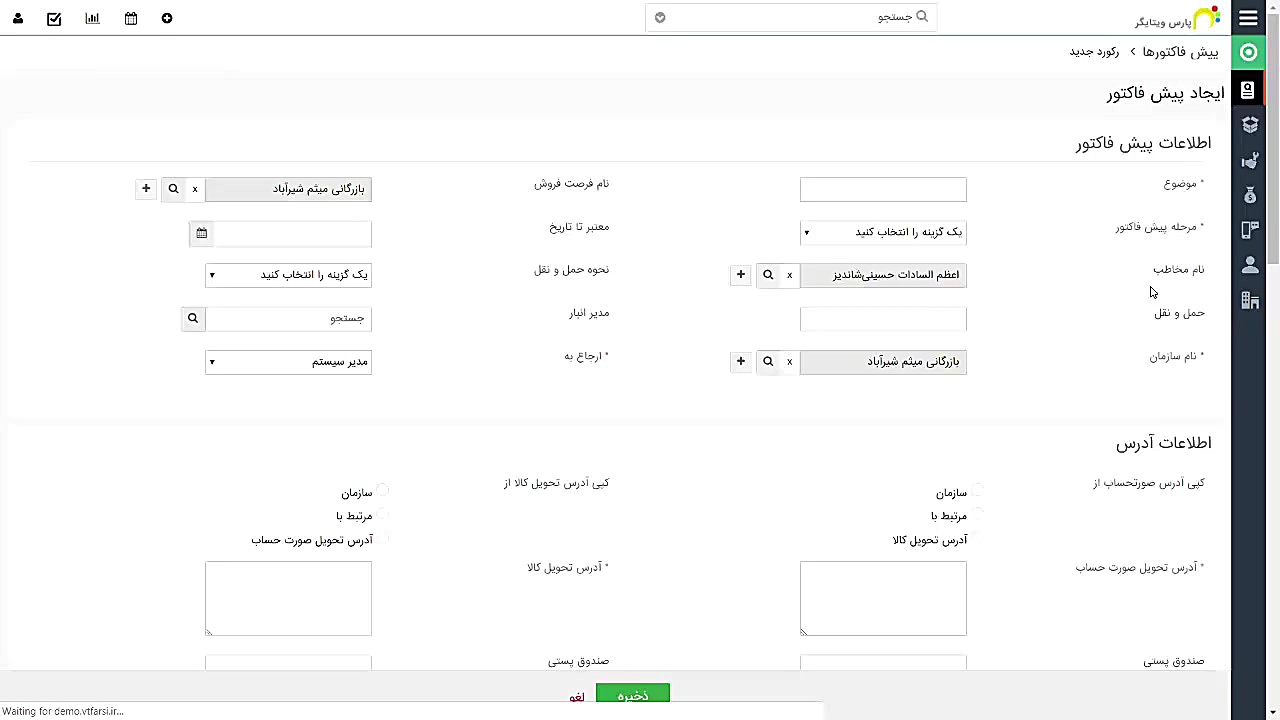
Task: Open the مرحله پیش فاکتور dropdown
Action: click(883, 231)
